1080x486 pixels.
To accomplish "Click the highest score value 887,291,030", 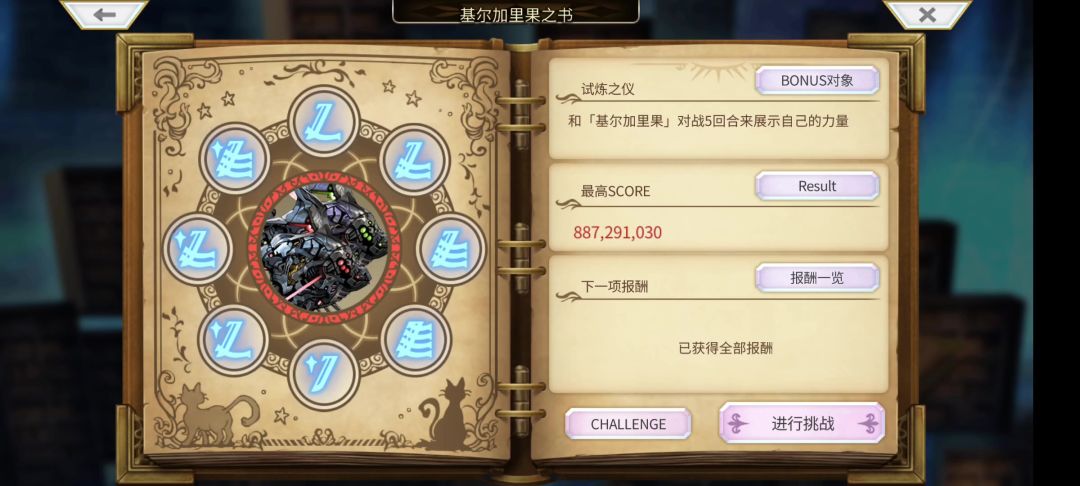I will (617, 233).
